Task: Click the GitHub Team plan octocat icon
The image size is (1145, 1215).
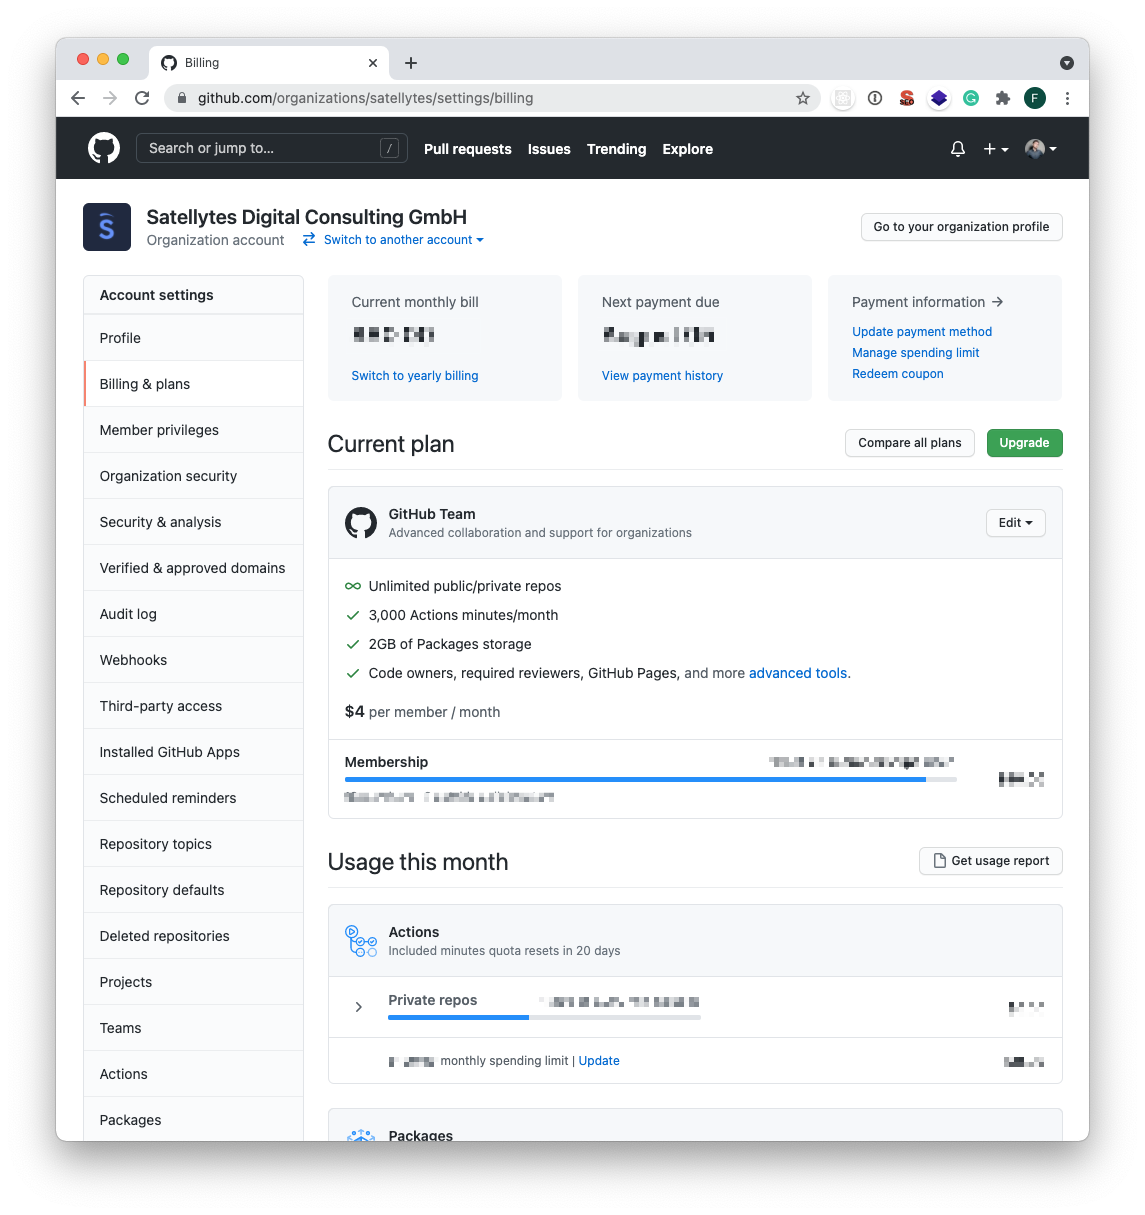Action: [x=361, y=522]
